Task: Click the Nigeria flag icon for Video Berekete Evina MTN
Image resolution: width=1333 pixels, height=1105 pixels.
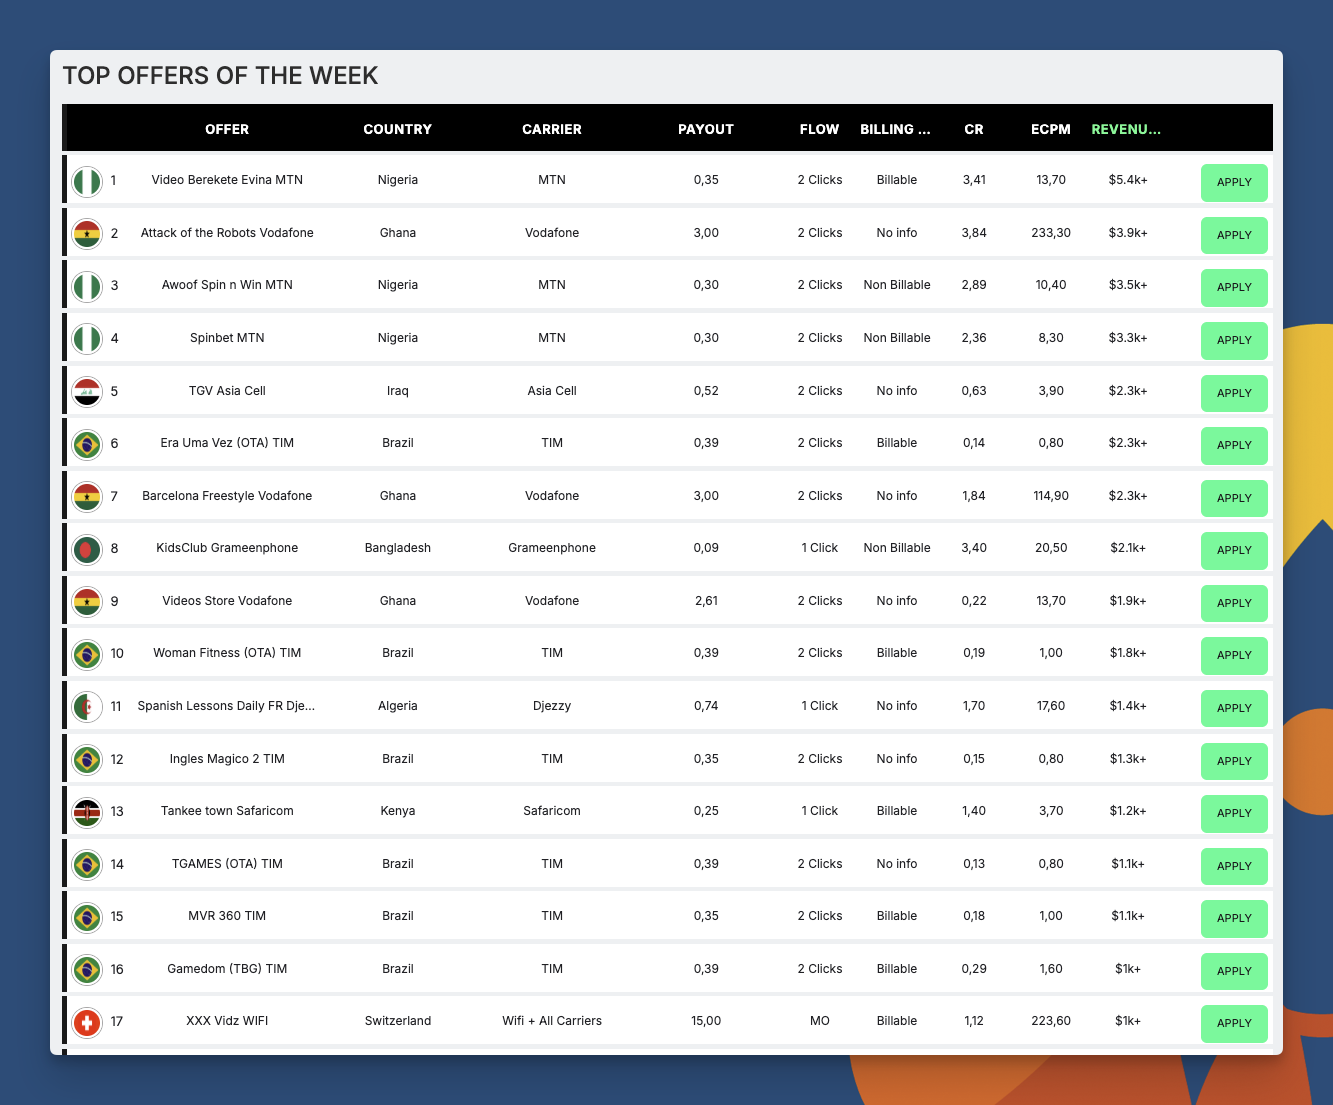Action: tap(88, 182)
